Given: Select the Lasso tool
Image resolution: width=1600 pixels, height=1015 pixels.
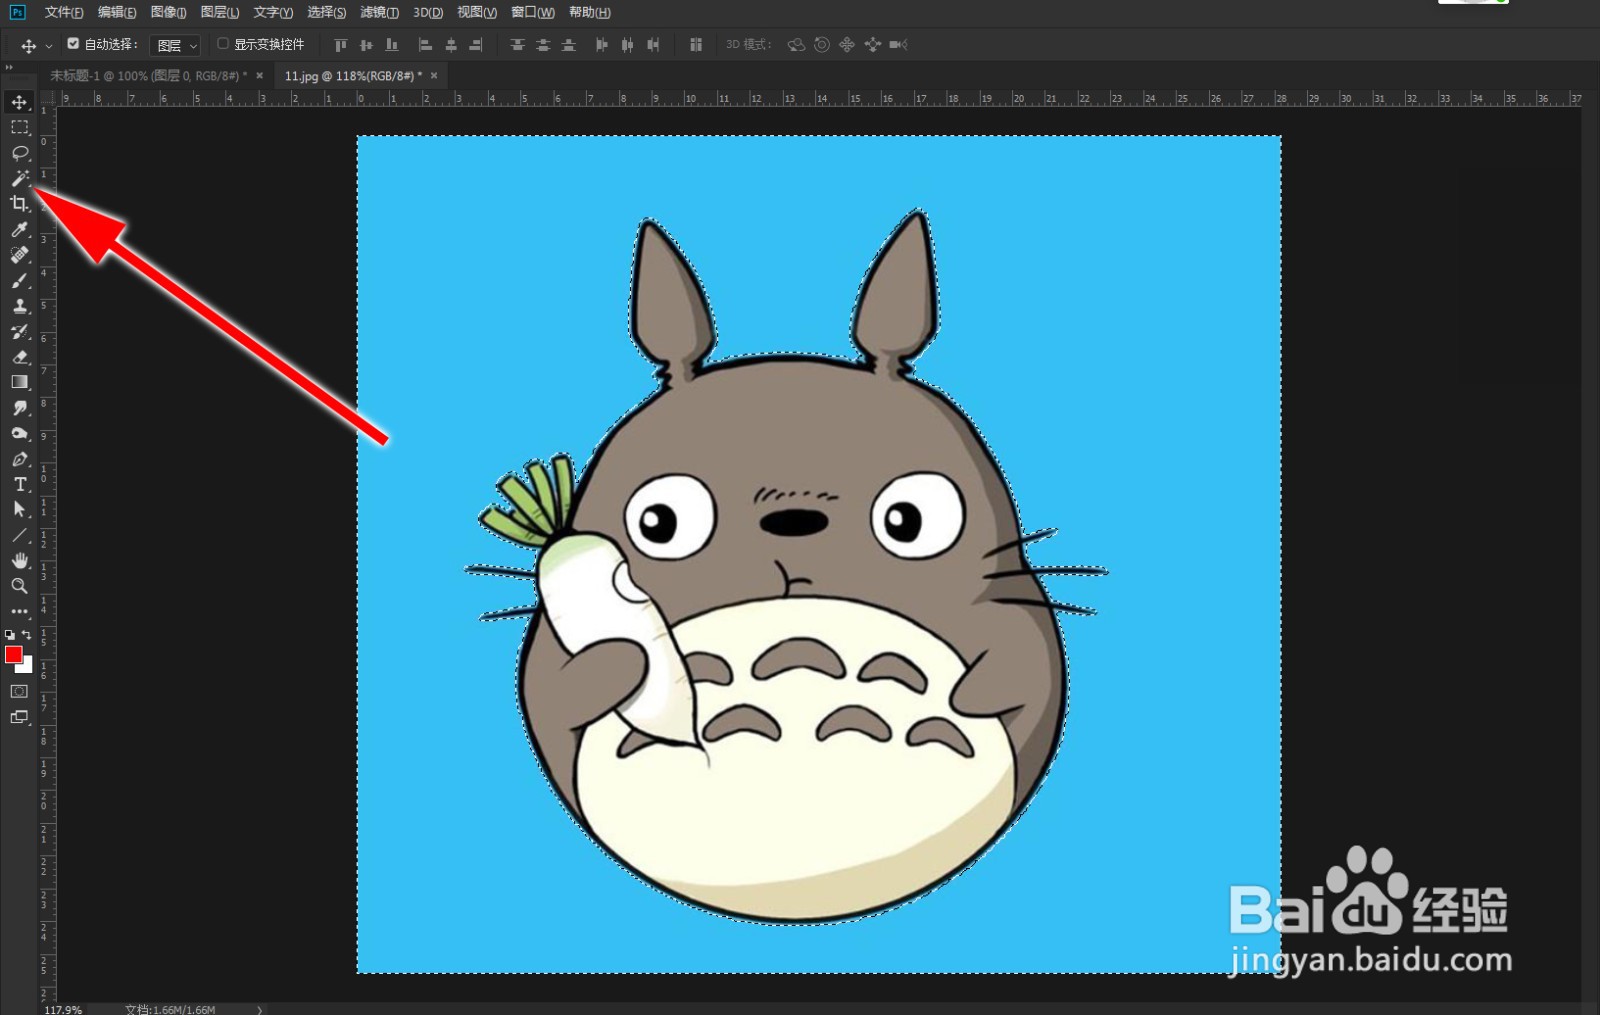Looking at the screenshot, I should click(x=19, y=153).
